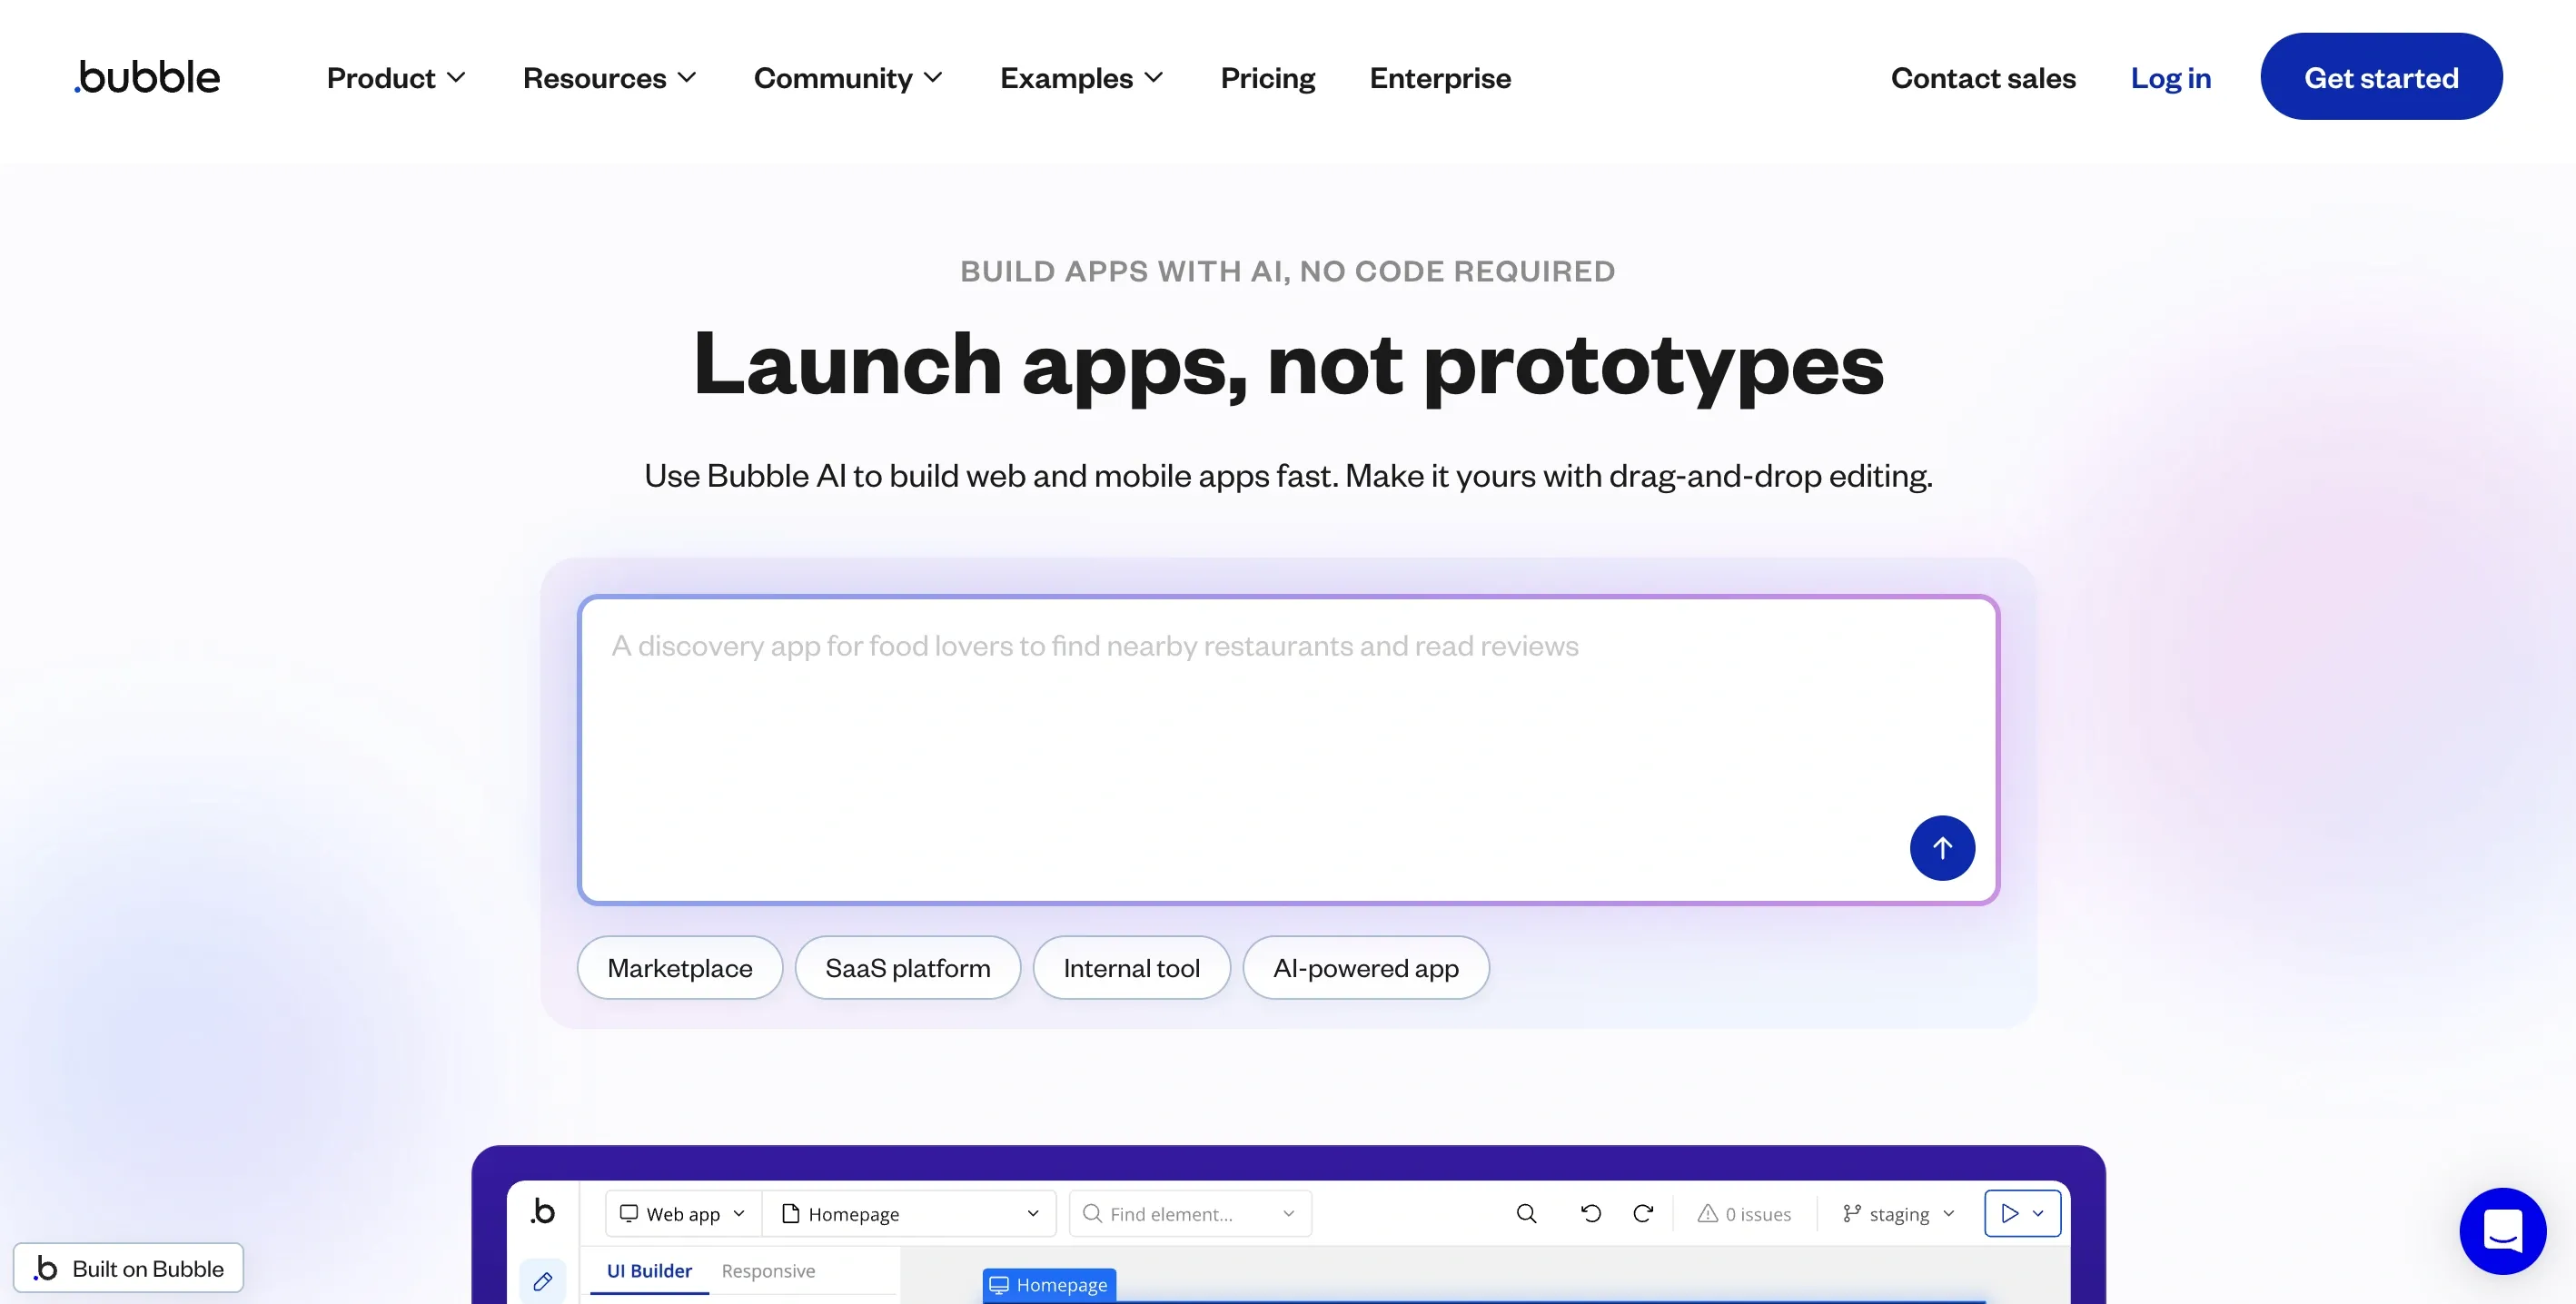Viewport: 2576px width, 1304px height.
Task: Choose the Internal tool suggestion chip
Action: 1131,967
